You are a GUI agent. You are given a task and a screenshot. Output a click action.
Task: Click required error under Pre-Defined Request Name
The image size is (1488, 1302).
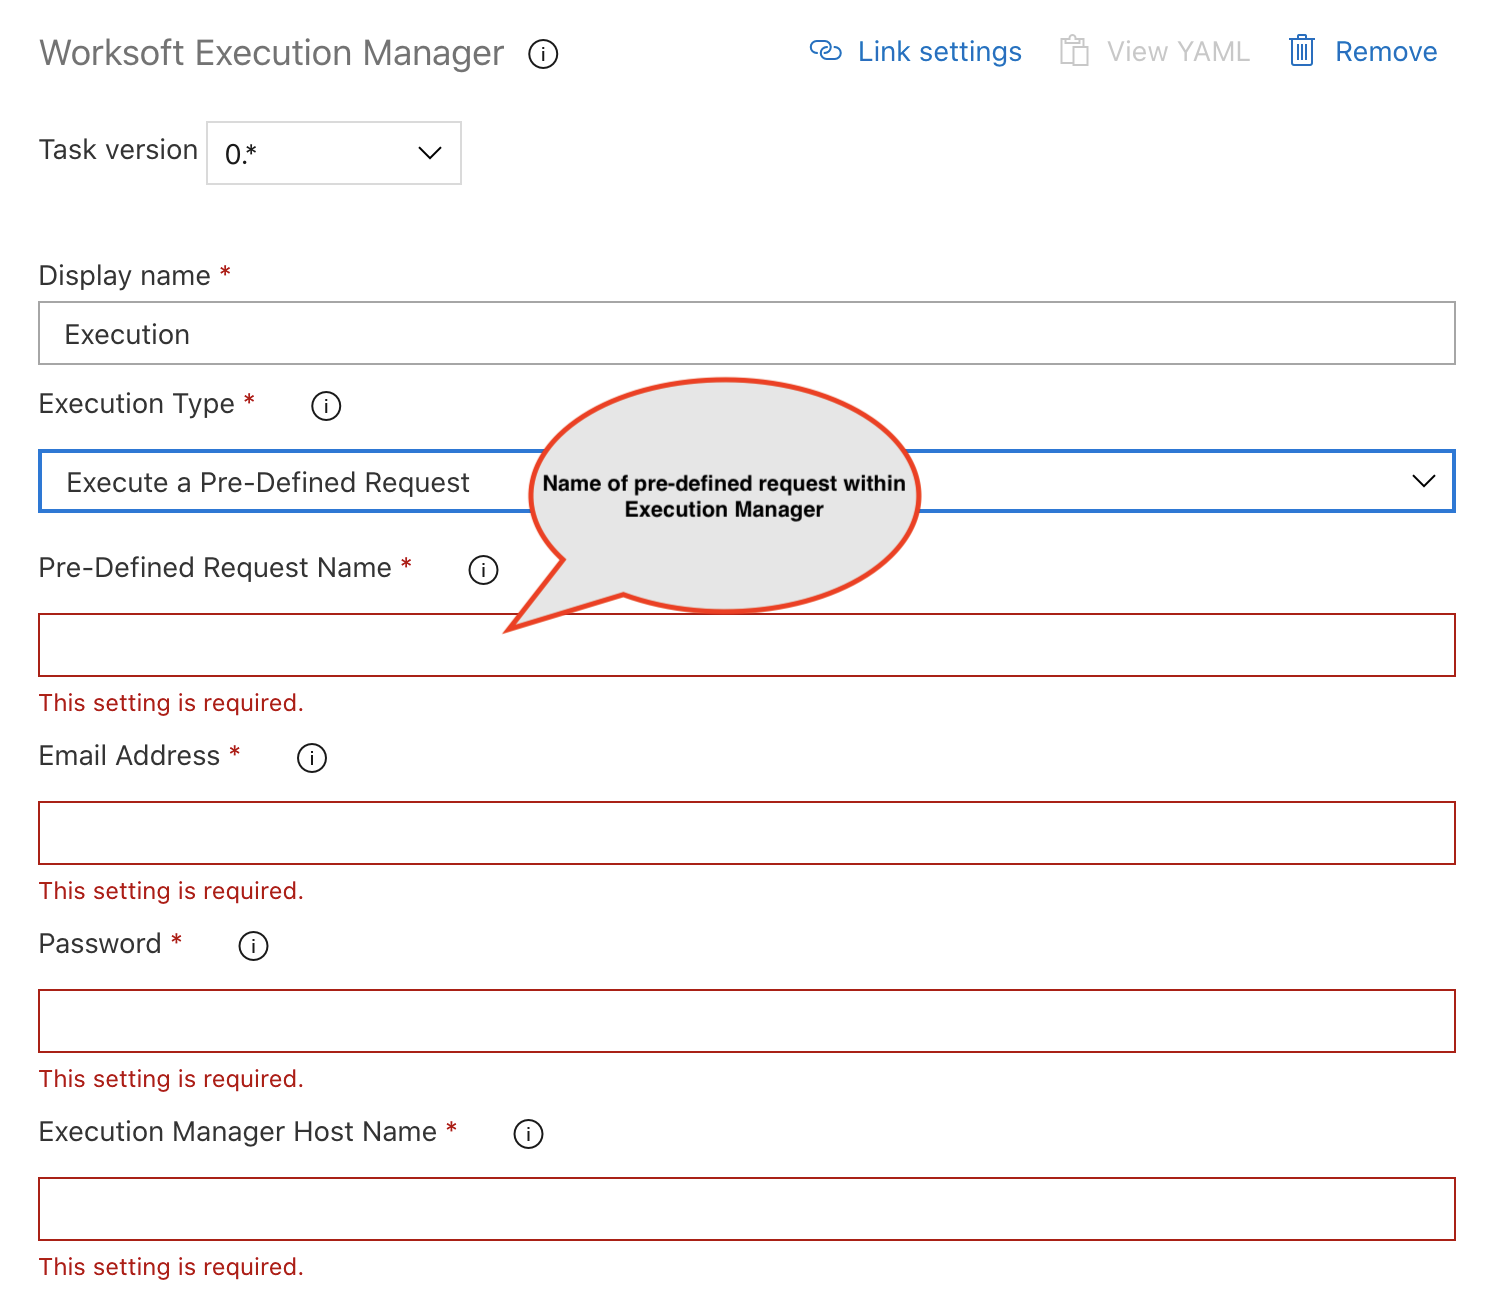[x=171, y=703]
